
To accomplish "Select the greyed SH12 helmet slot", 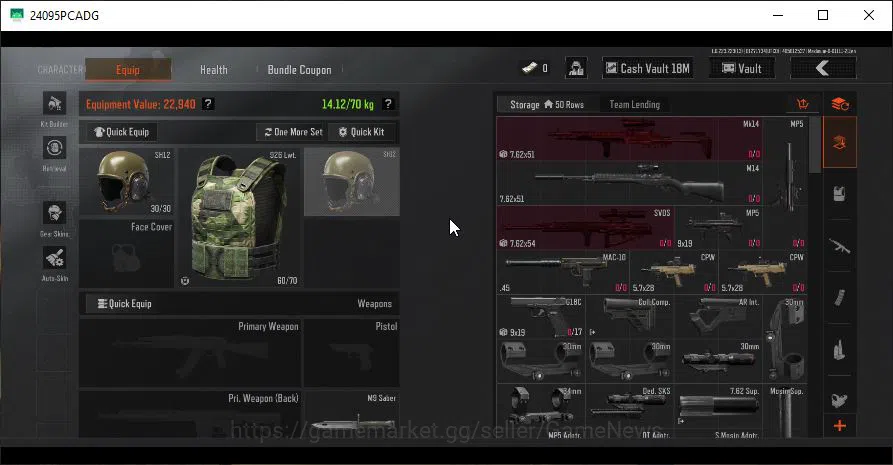I will (x=352, y=182).
